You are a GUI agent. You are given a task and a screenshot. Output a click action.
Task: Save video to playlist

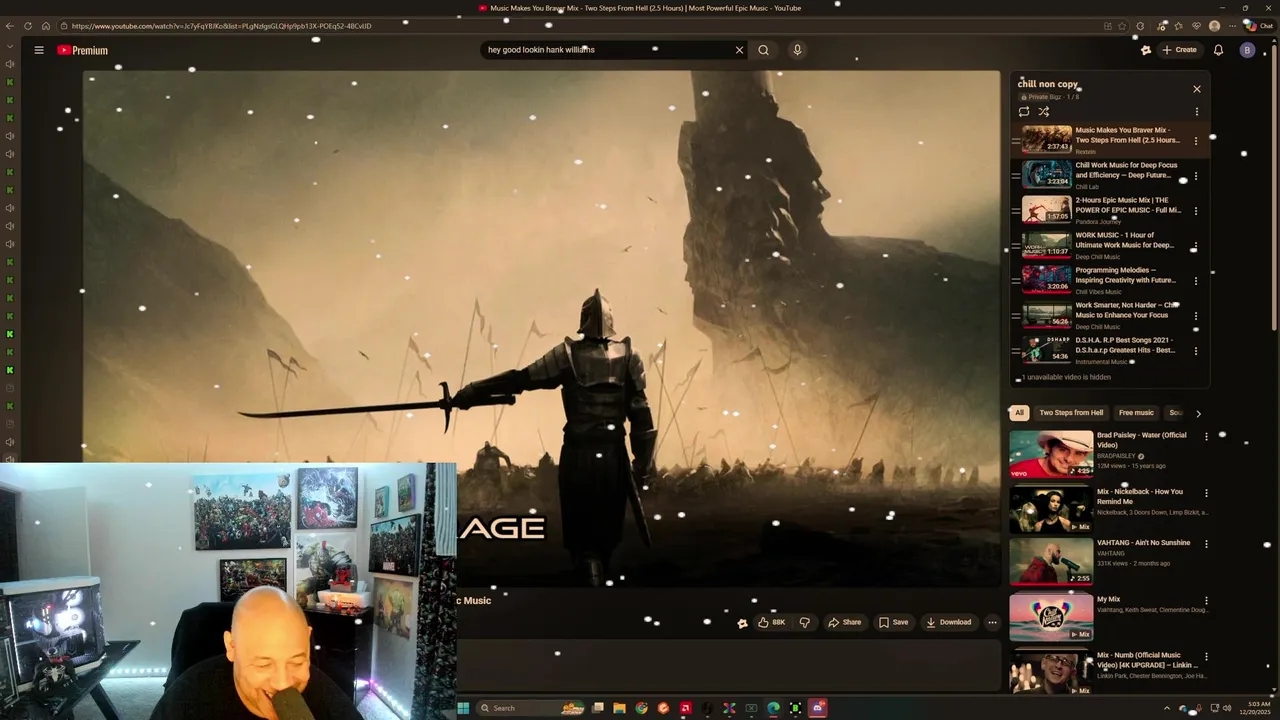point(893,622)
